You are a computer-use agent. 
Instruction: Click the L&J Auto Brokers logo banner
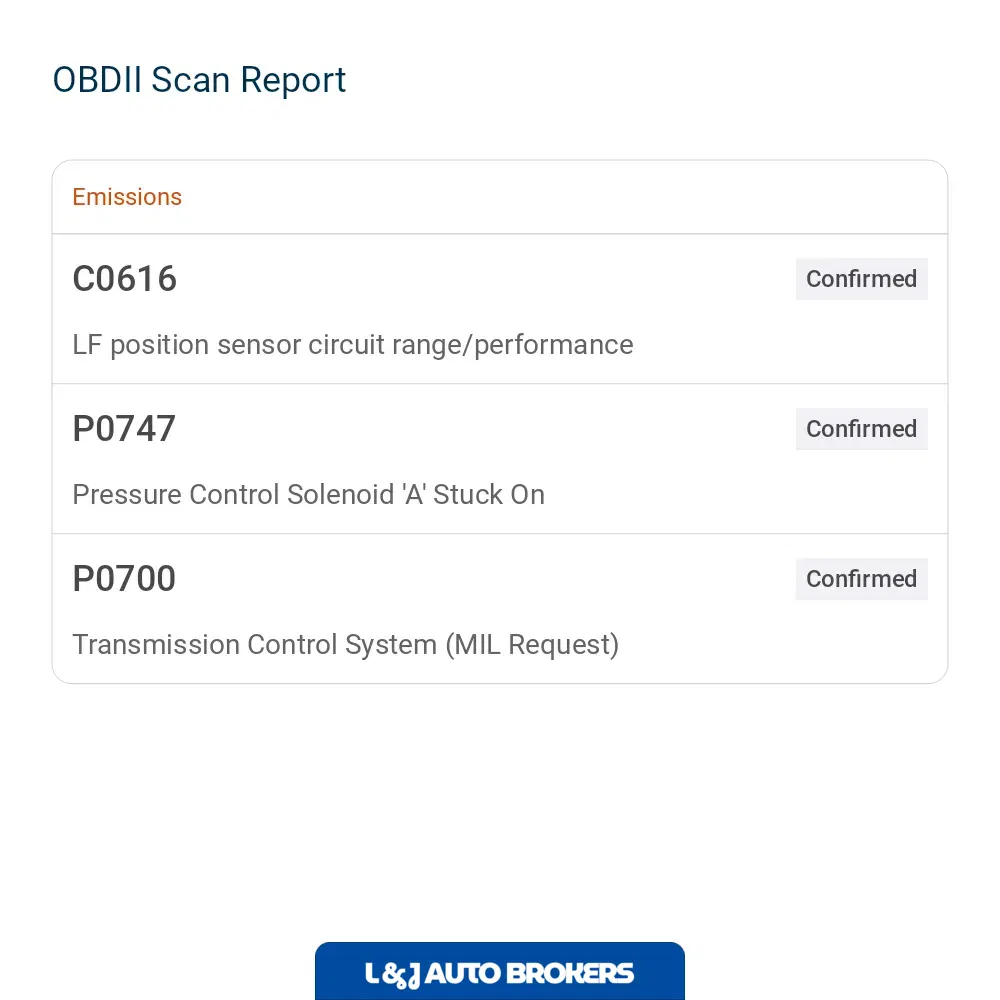click(499, 971)
